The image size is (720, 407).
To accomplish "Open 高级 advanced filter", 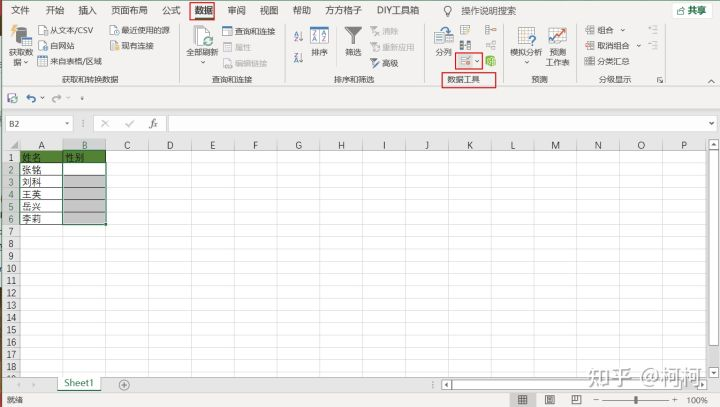I will pyautogui.click(x=384, y=63).
